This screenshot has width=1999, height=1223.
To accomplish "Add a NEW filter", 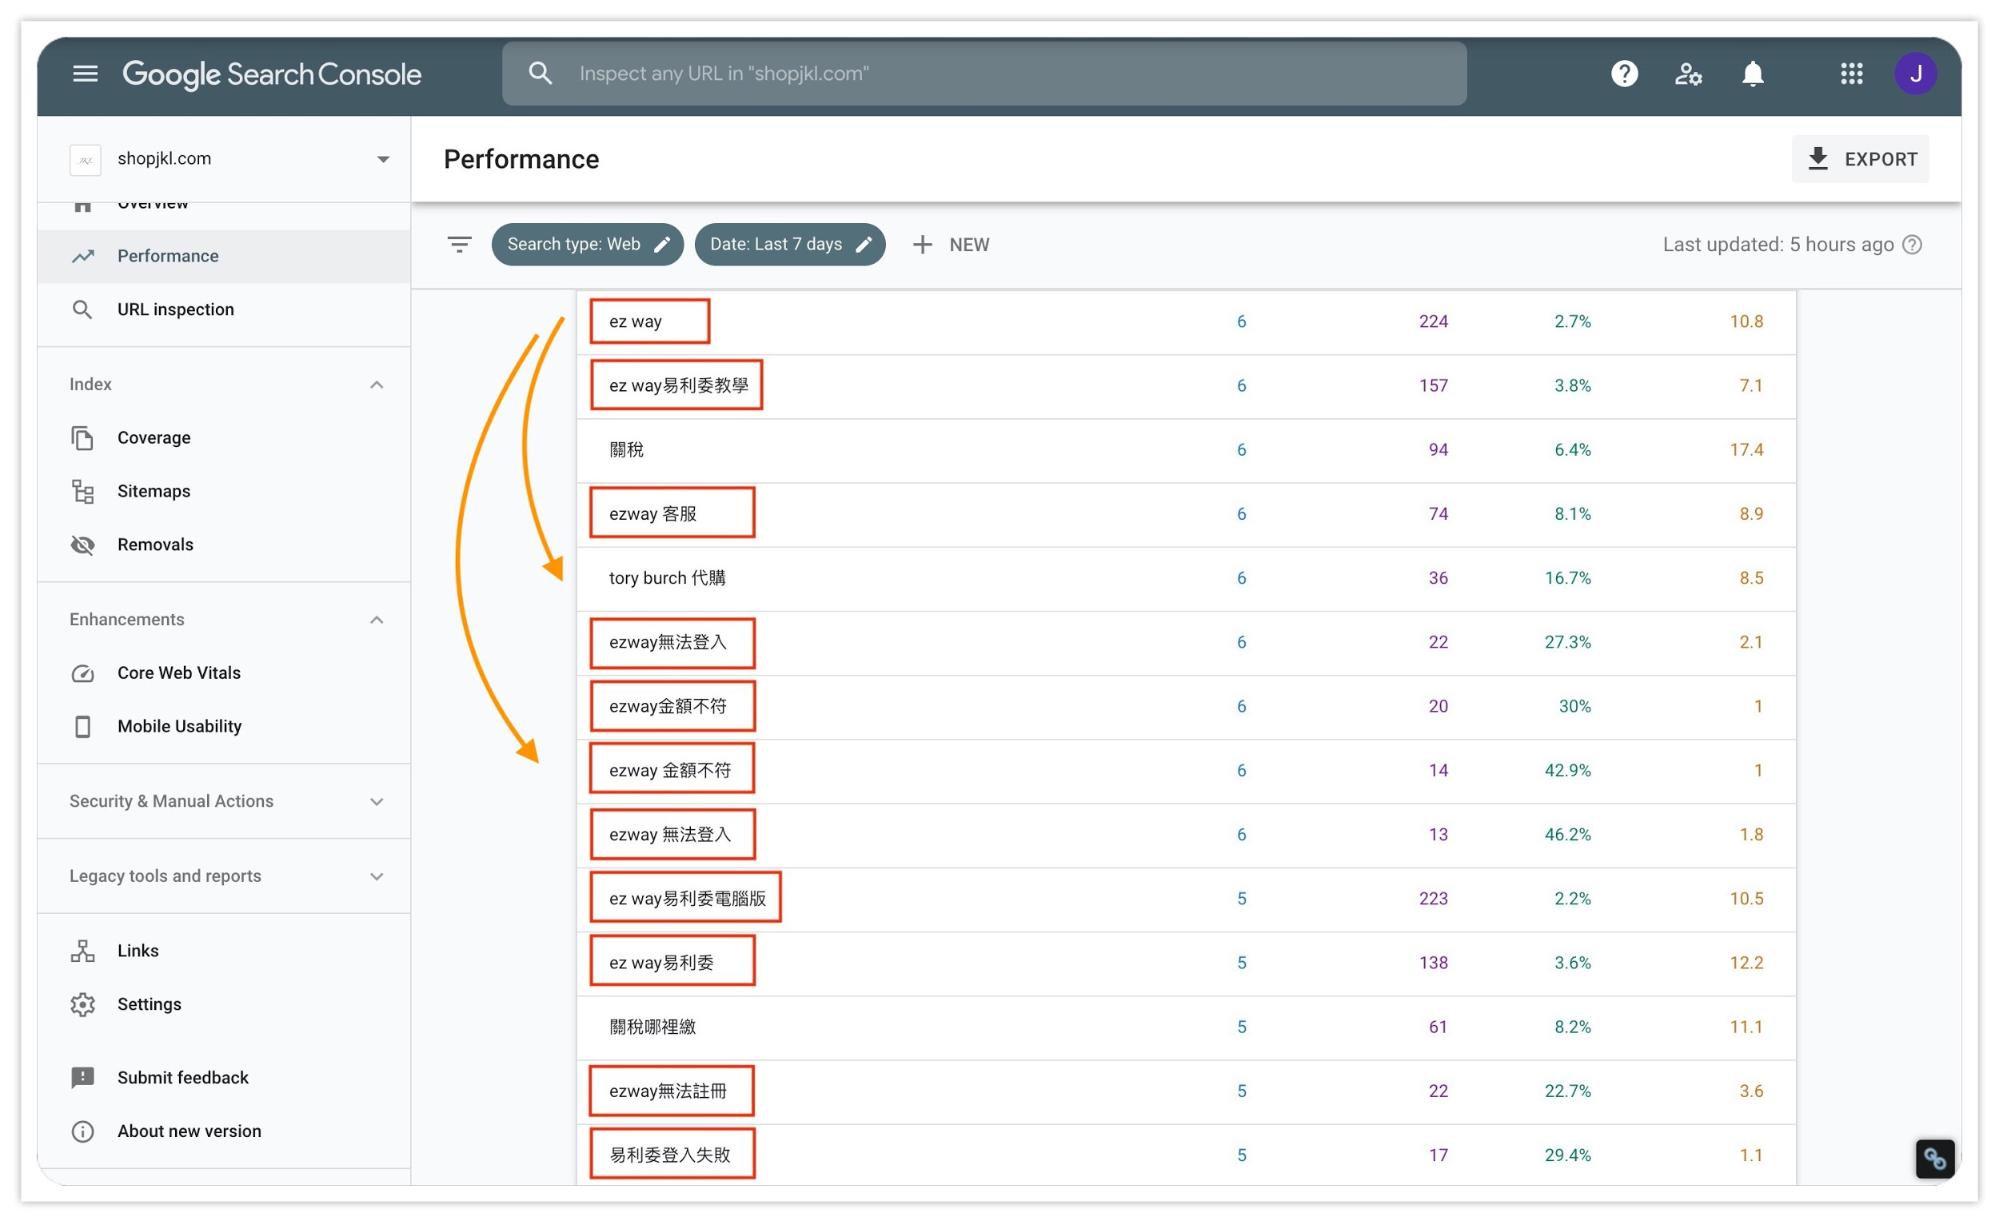I will pyautogui.click(x=950, y=244).
